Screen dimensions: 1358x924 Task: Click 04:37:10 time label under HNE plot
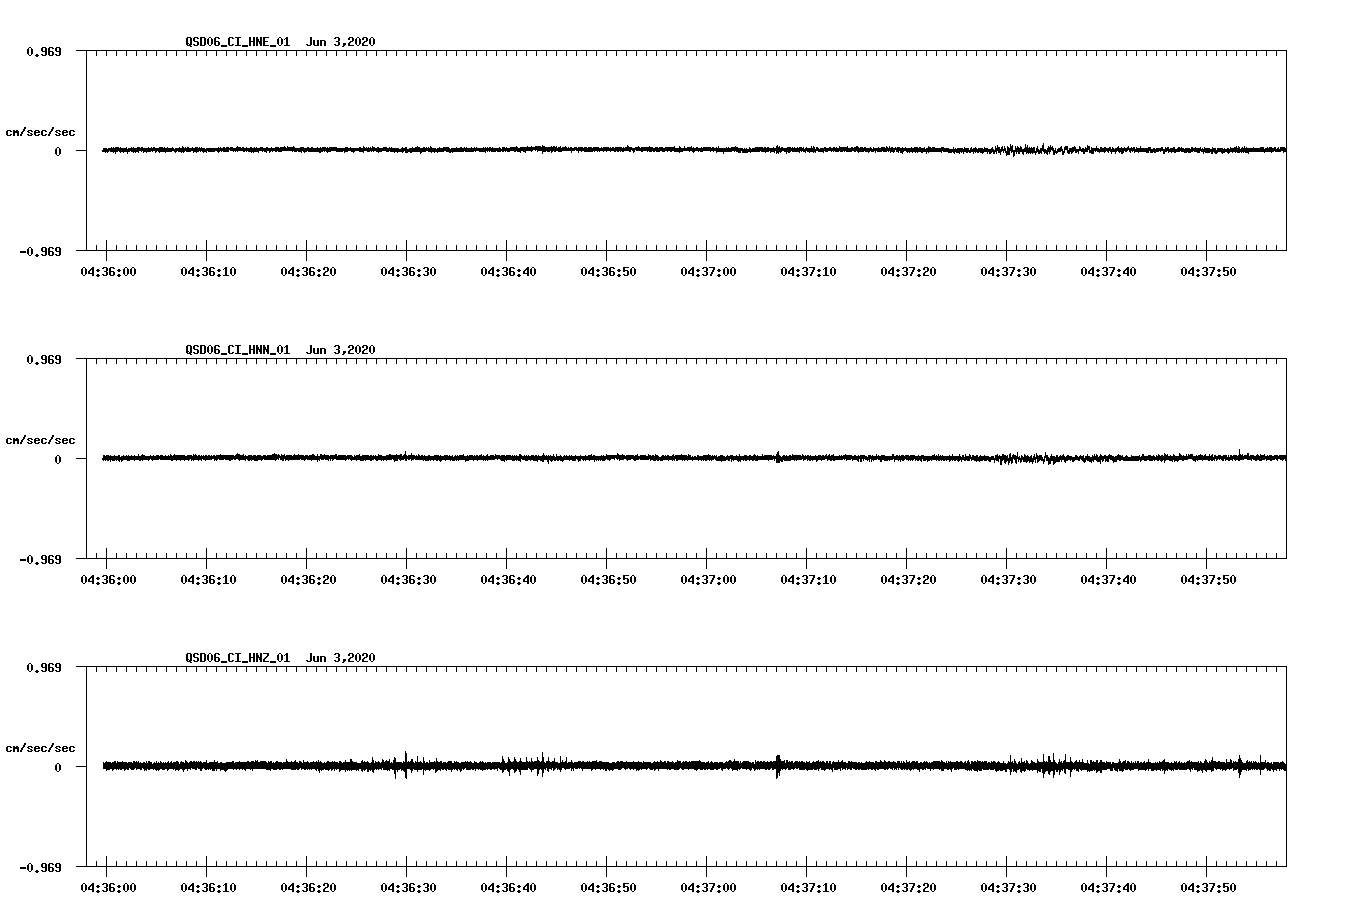(x=808, y=272)
